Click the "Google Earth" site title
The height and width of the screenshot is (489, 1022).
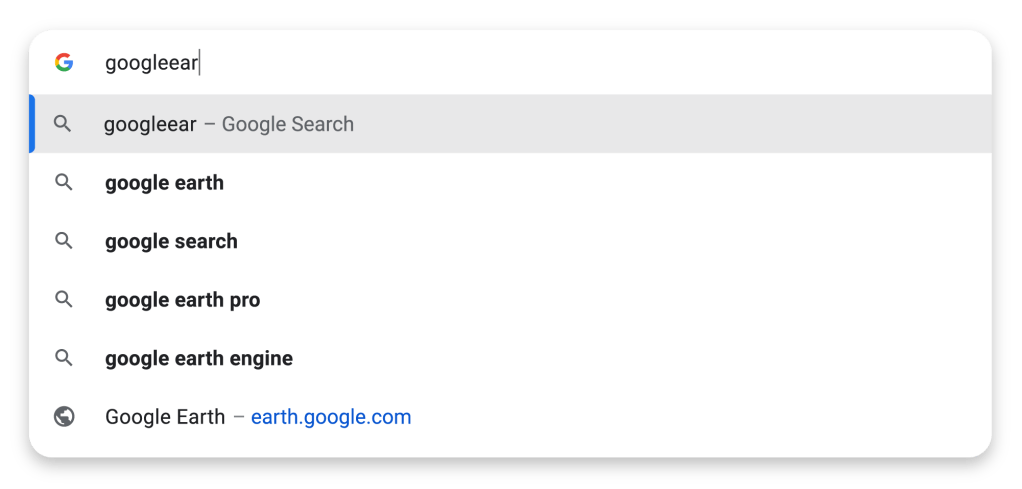(x=165, y=417)
